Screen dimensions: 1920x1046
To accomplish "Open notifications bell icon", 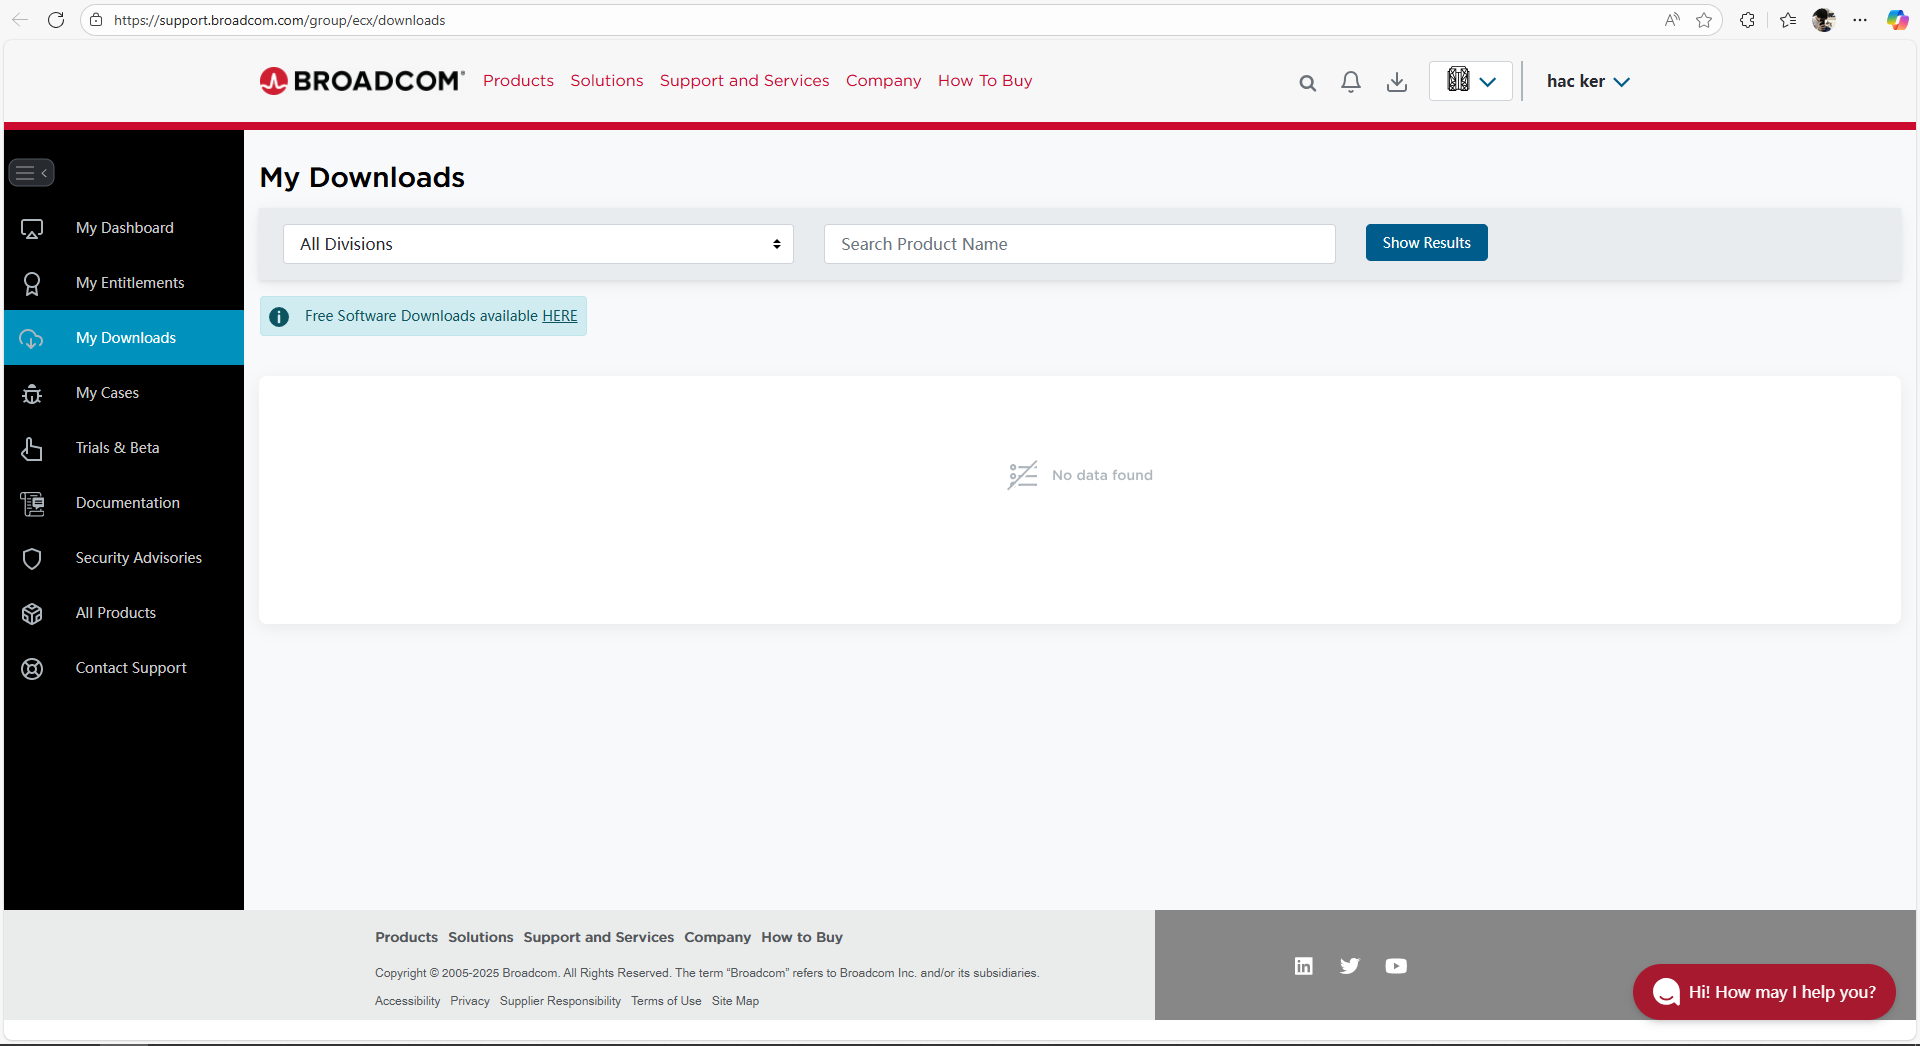I will point(1351,82).
